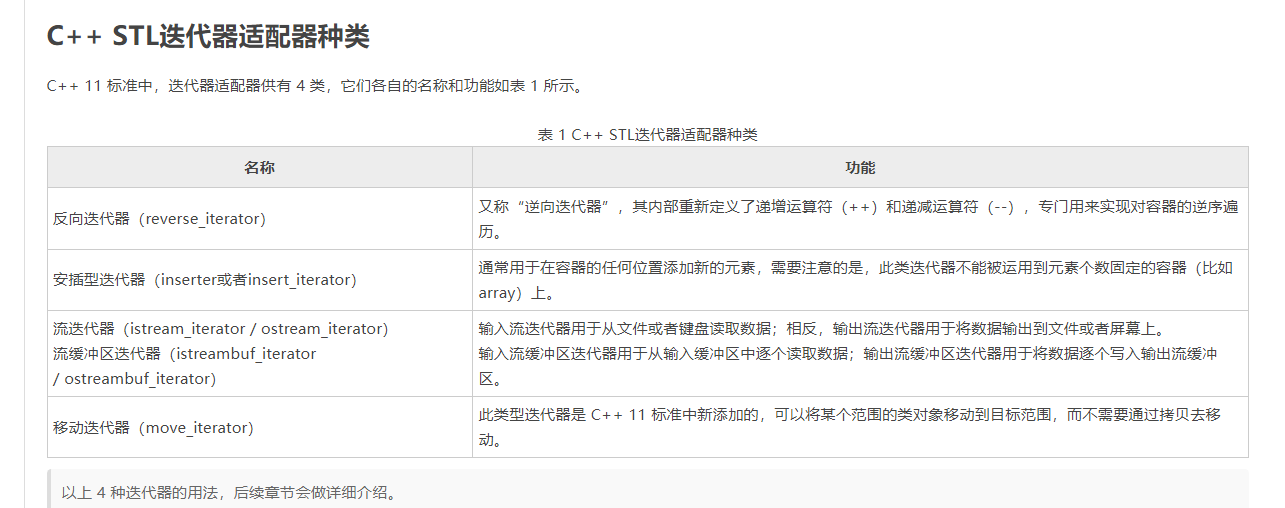This screenshot has width=1285, height=508.
Task: Click the description starting "通常用于在容器的任何位置"
Action: 855,268
